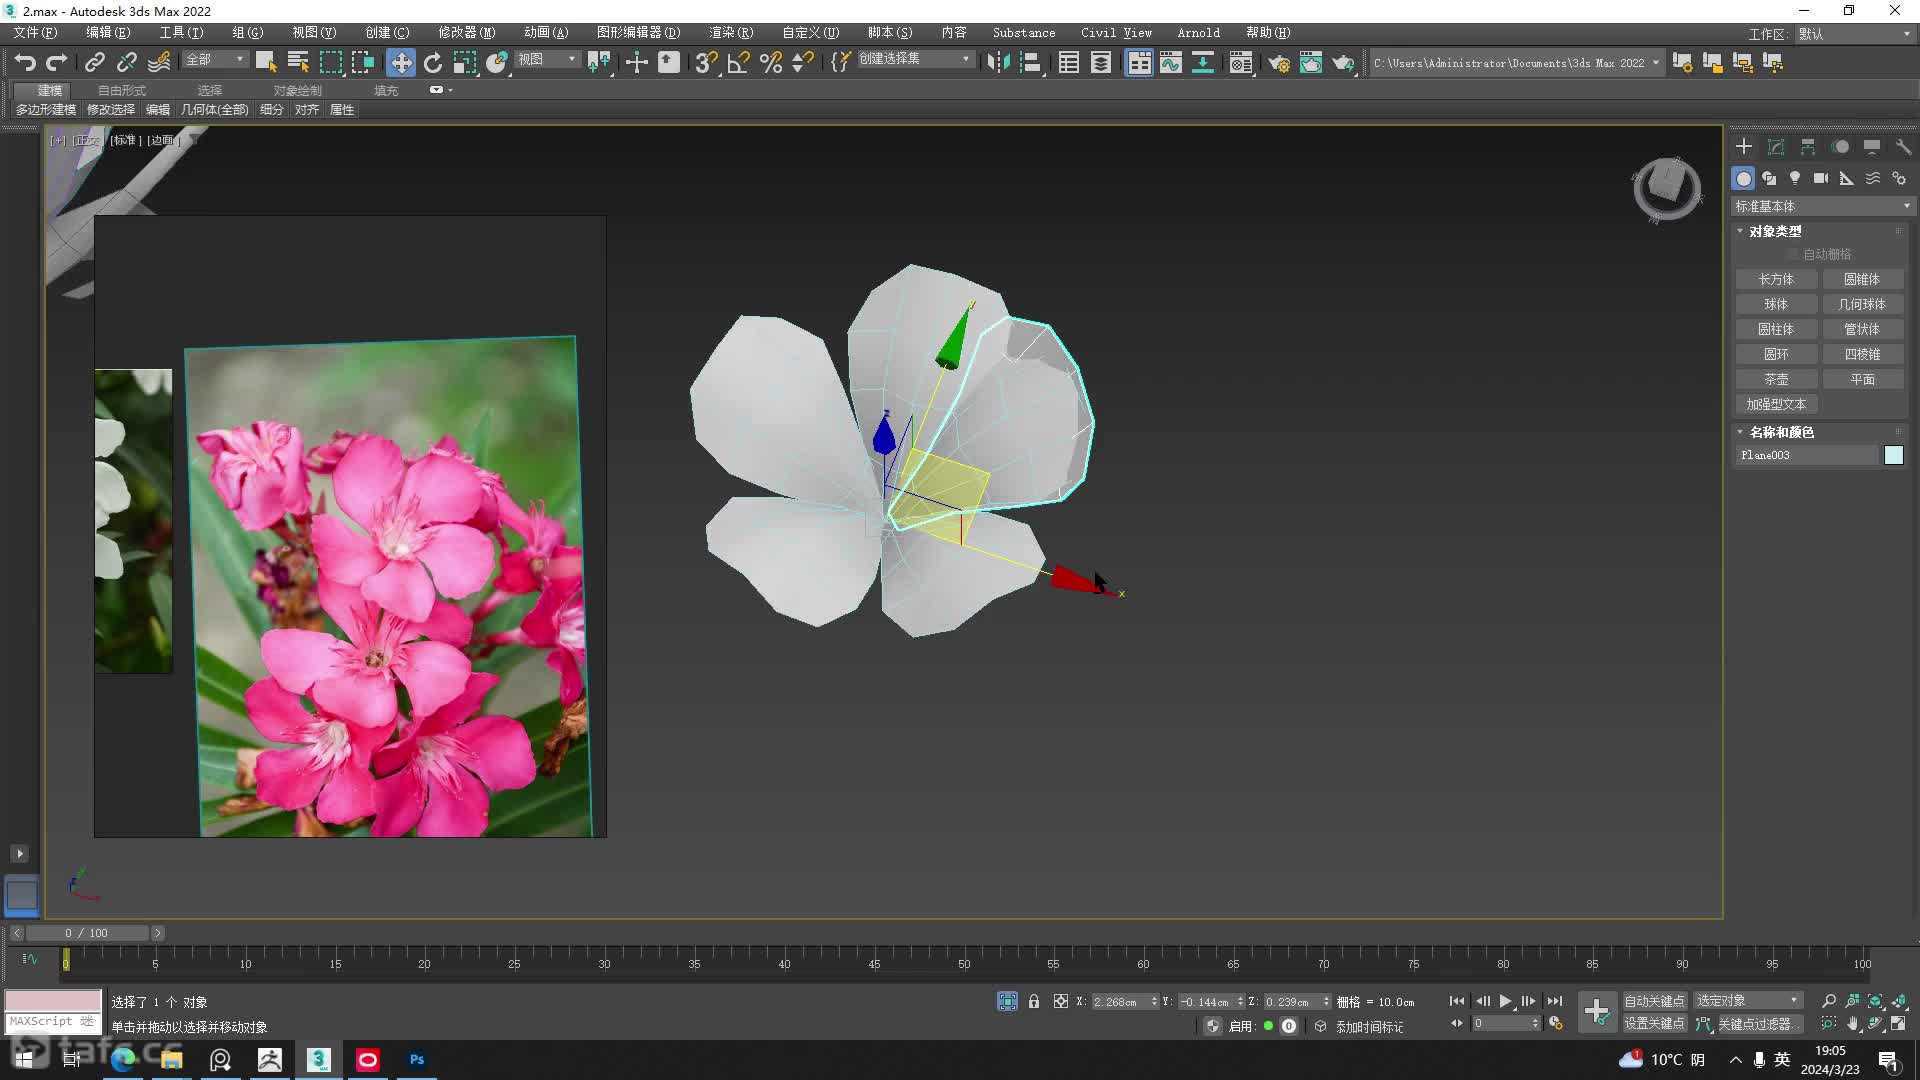The height and width of the screenshot is (1080, 1920).
Task: Open the 全部 selection filter dropdown
Action: (214, 60)
